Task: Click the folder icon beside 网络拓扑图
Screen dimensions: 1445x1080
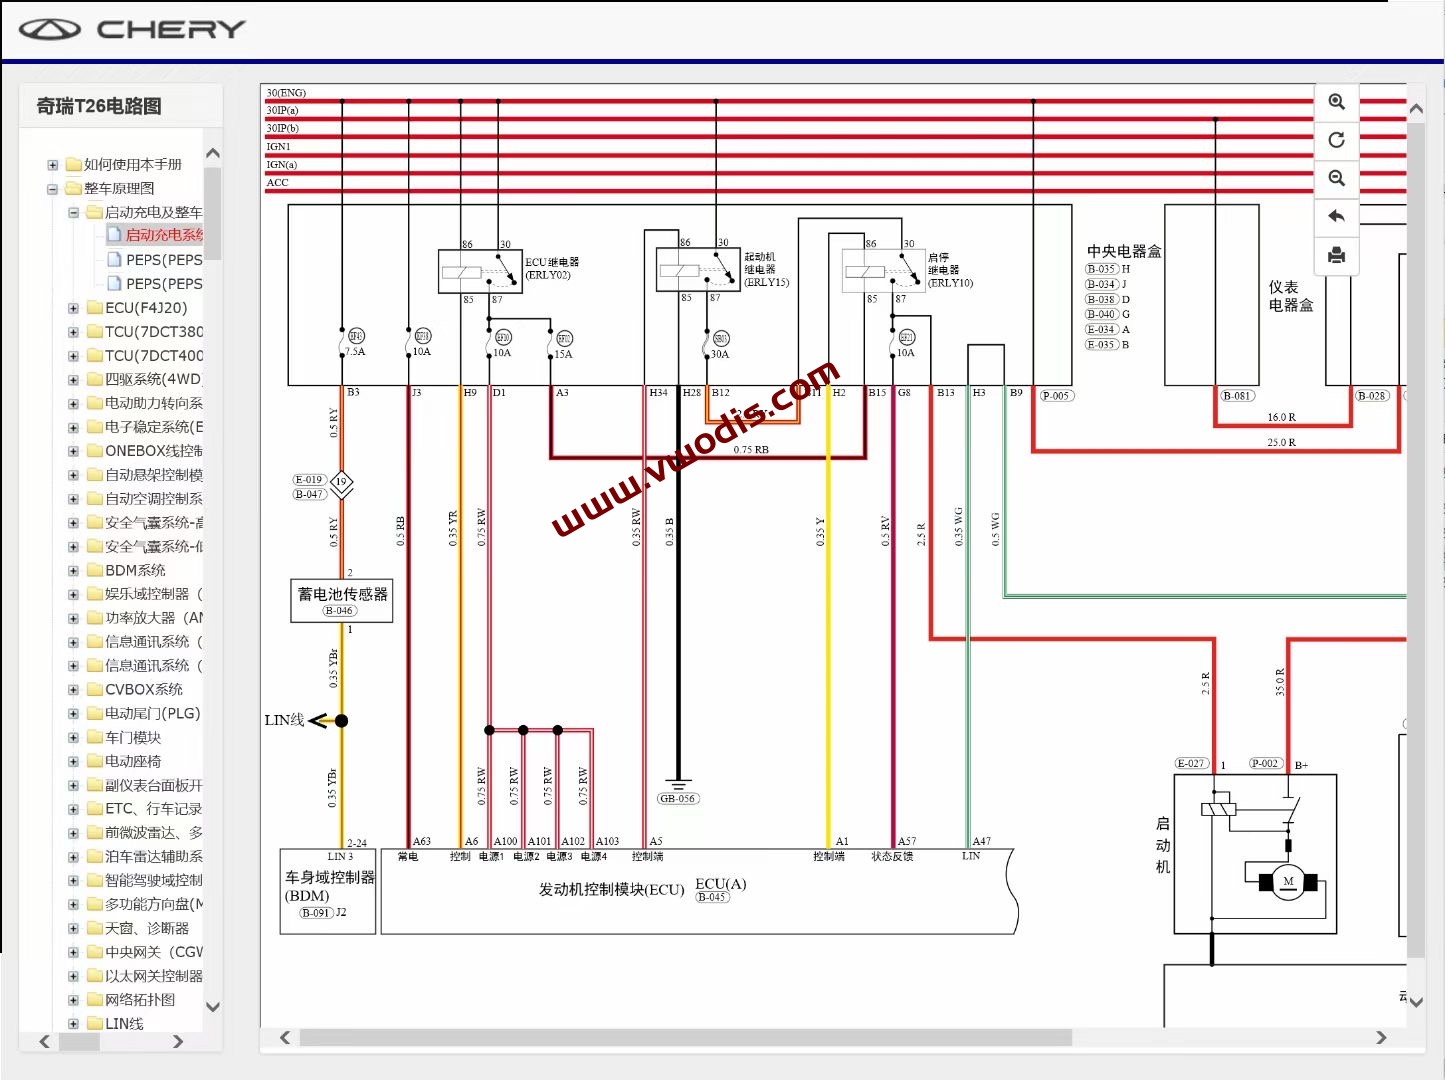Action: click(x=95, y=1000)
